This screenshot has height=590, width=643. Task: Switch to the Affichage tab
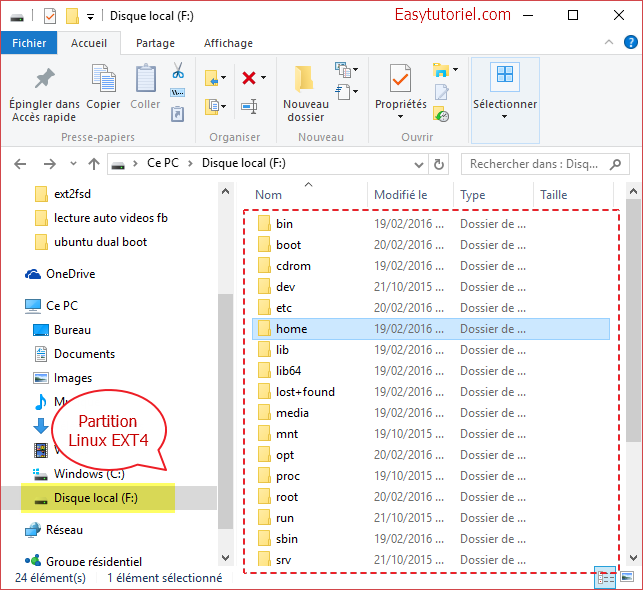tap(227, 44)
